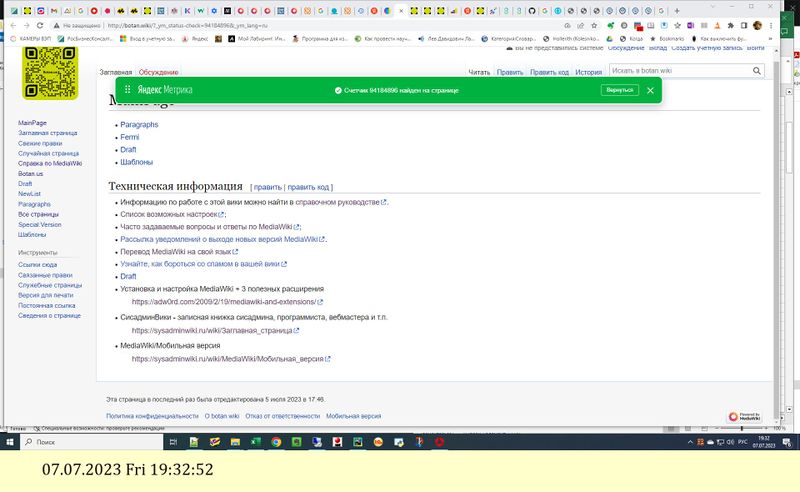Click the share icon in the address bar
The image size is (800, 492).
coord(581,26)
